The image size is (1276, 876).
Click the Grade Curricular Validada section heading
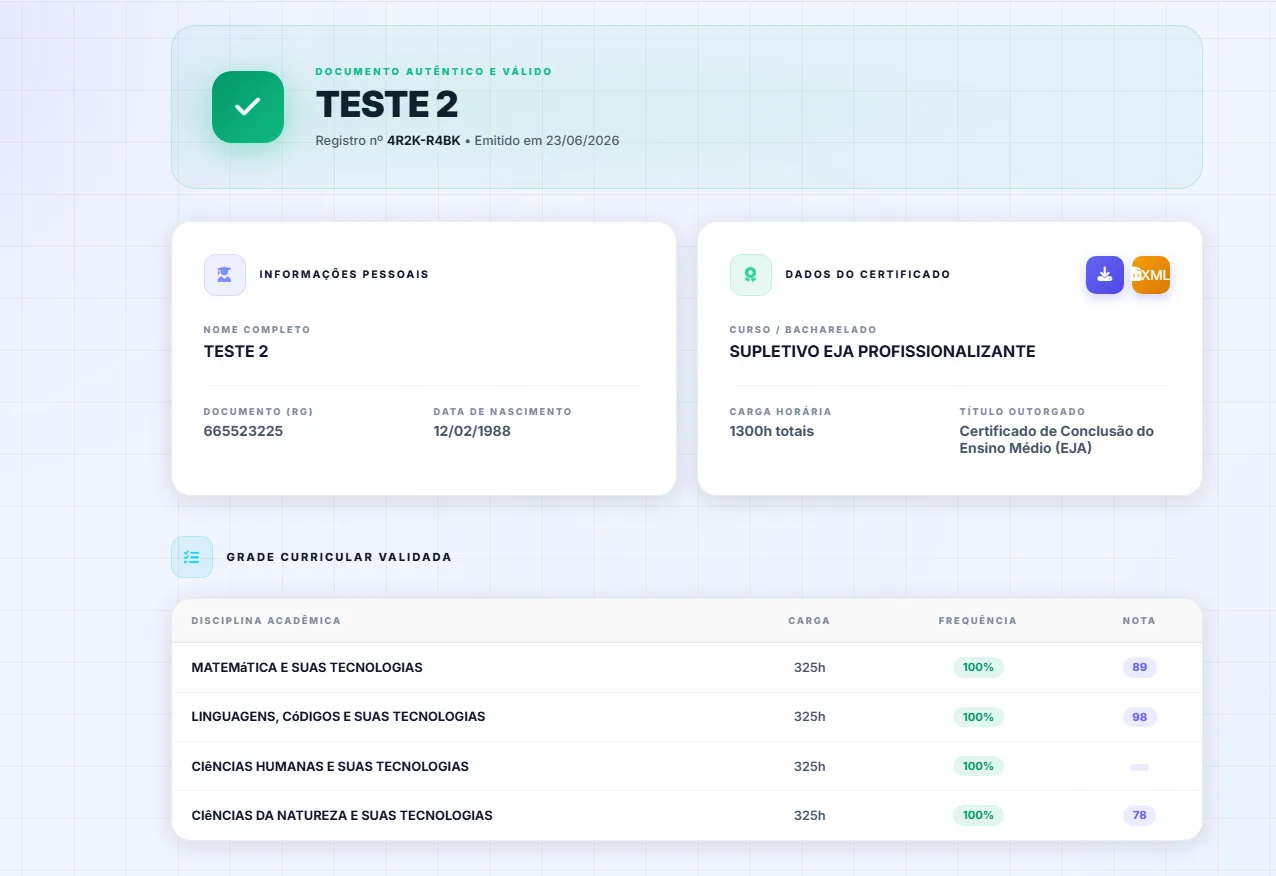[339, 557]
